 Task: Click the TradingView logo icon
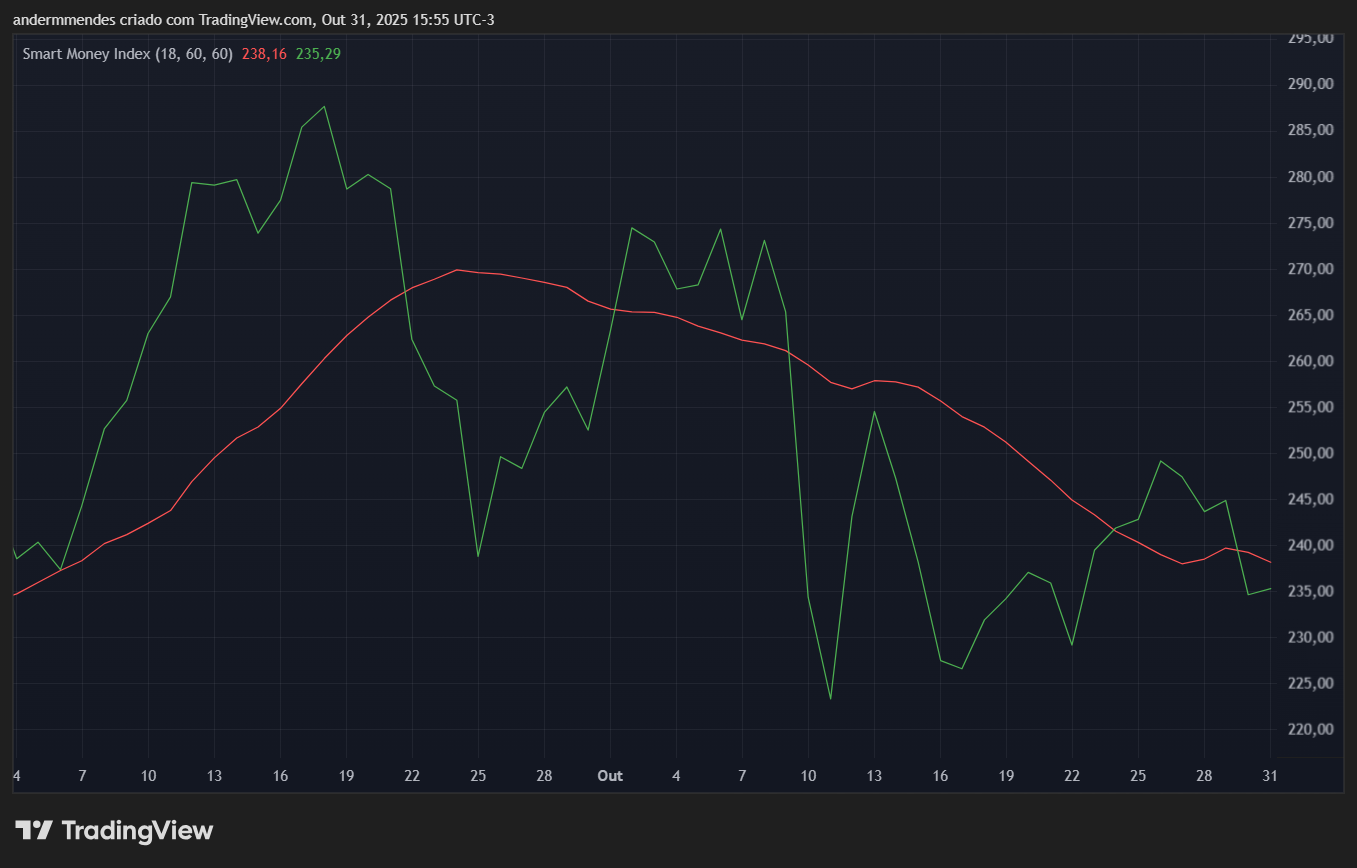[33, 829]
